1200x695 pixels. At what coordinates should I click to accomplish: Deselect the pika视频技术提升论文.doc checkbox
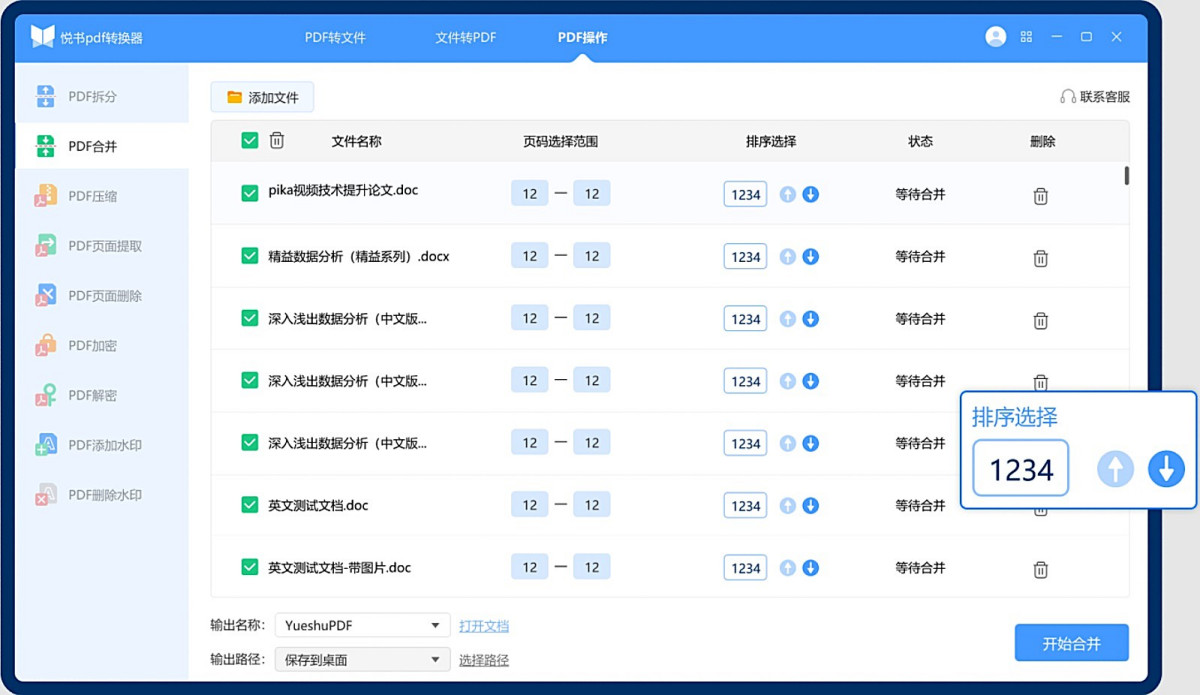click(x=249, y=193)
